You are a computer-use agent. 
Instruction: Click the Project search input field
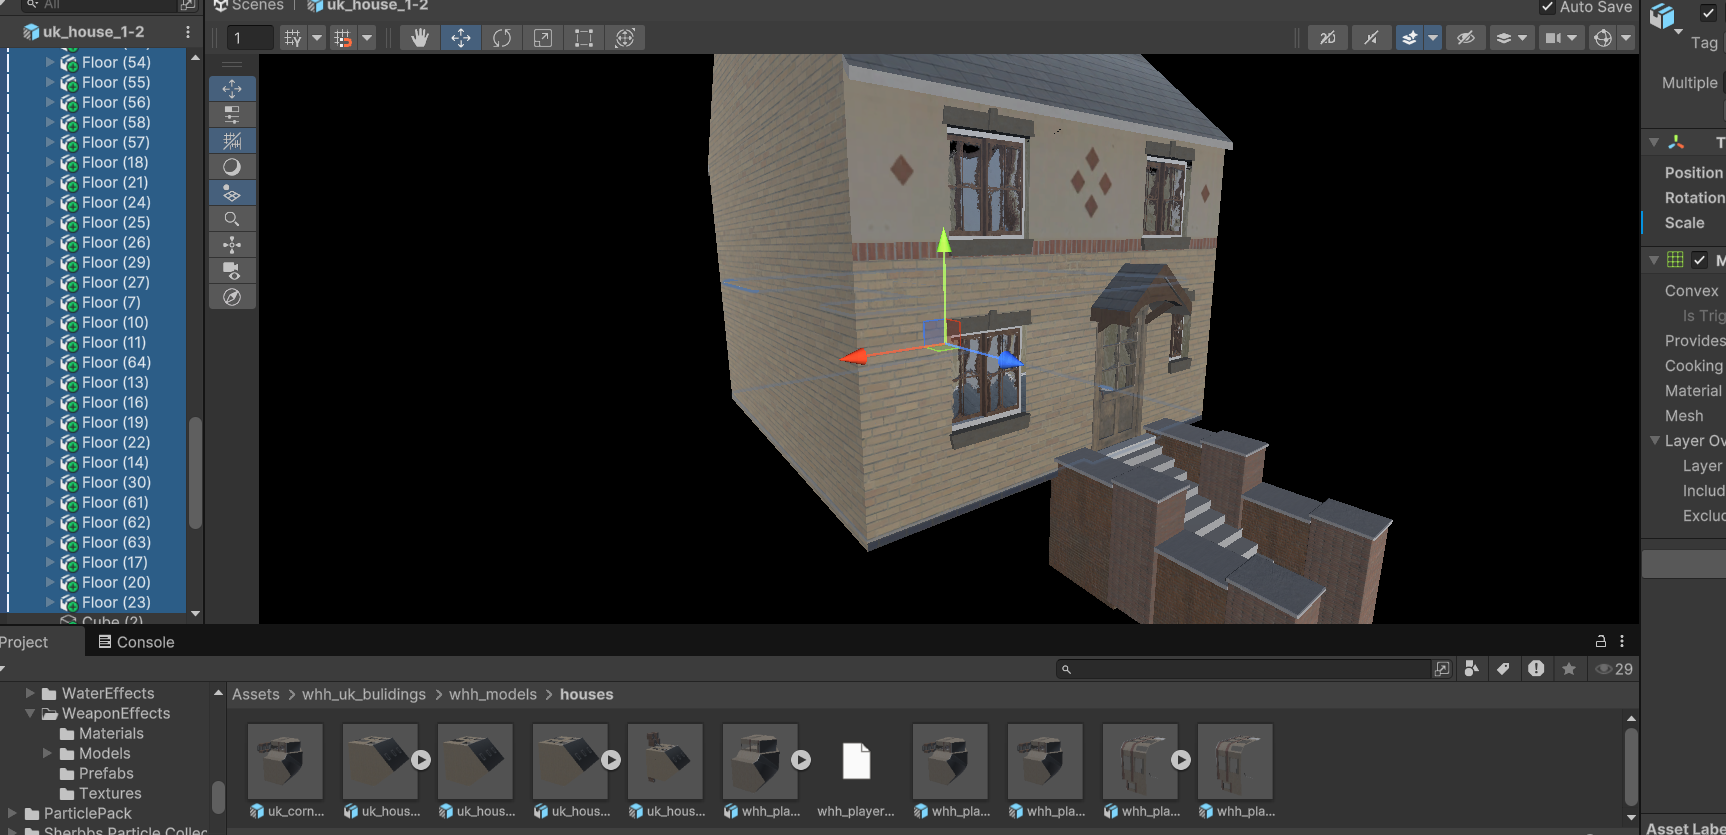coord(1244,669)
